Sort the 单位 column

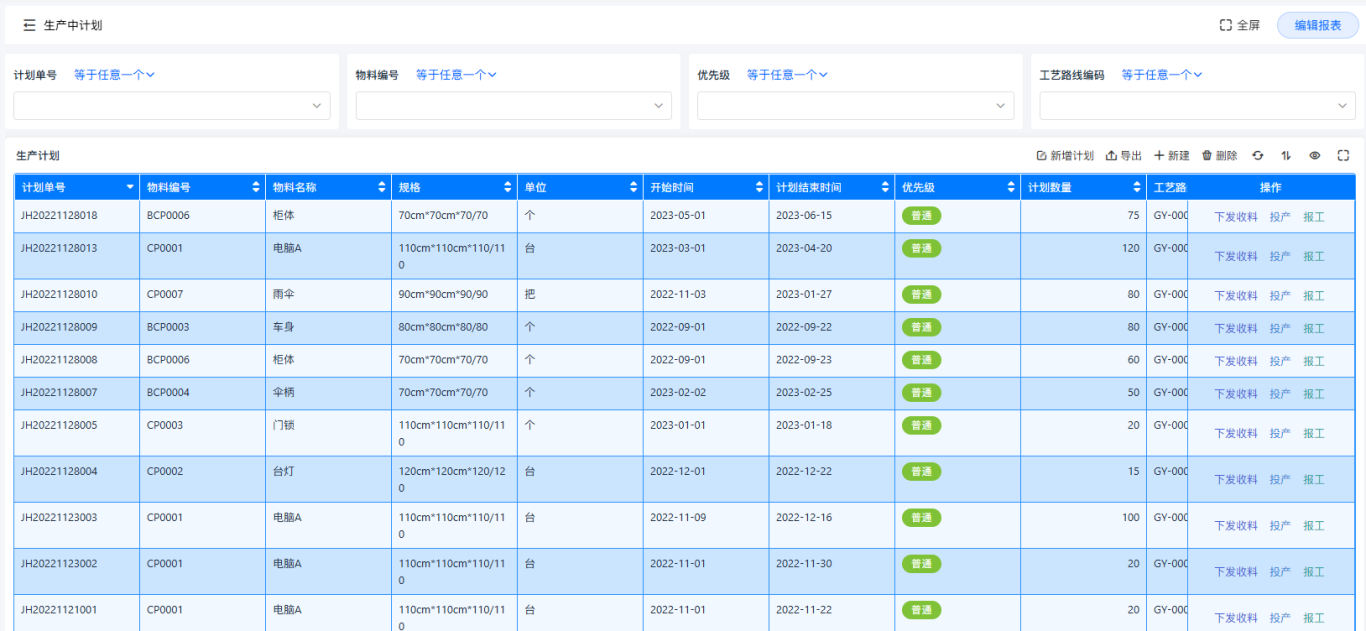click(x=634, y=188)
